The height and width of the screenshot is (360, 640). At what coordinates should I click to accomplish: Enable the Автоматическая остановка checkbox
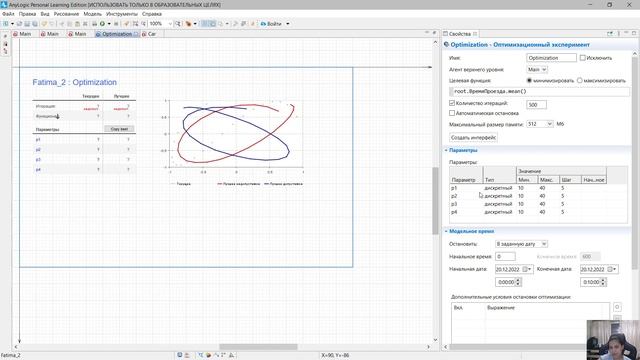pos(452,113)
